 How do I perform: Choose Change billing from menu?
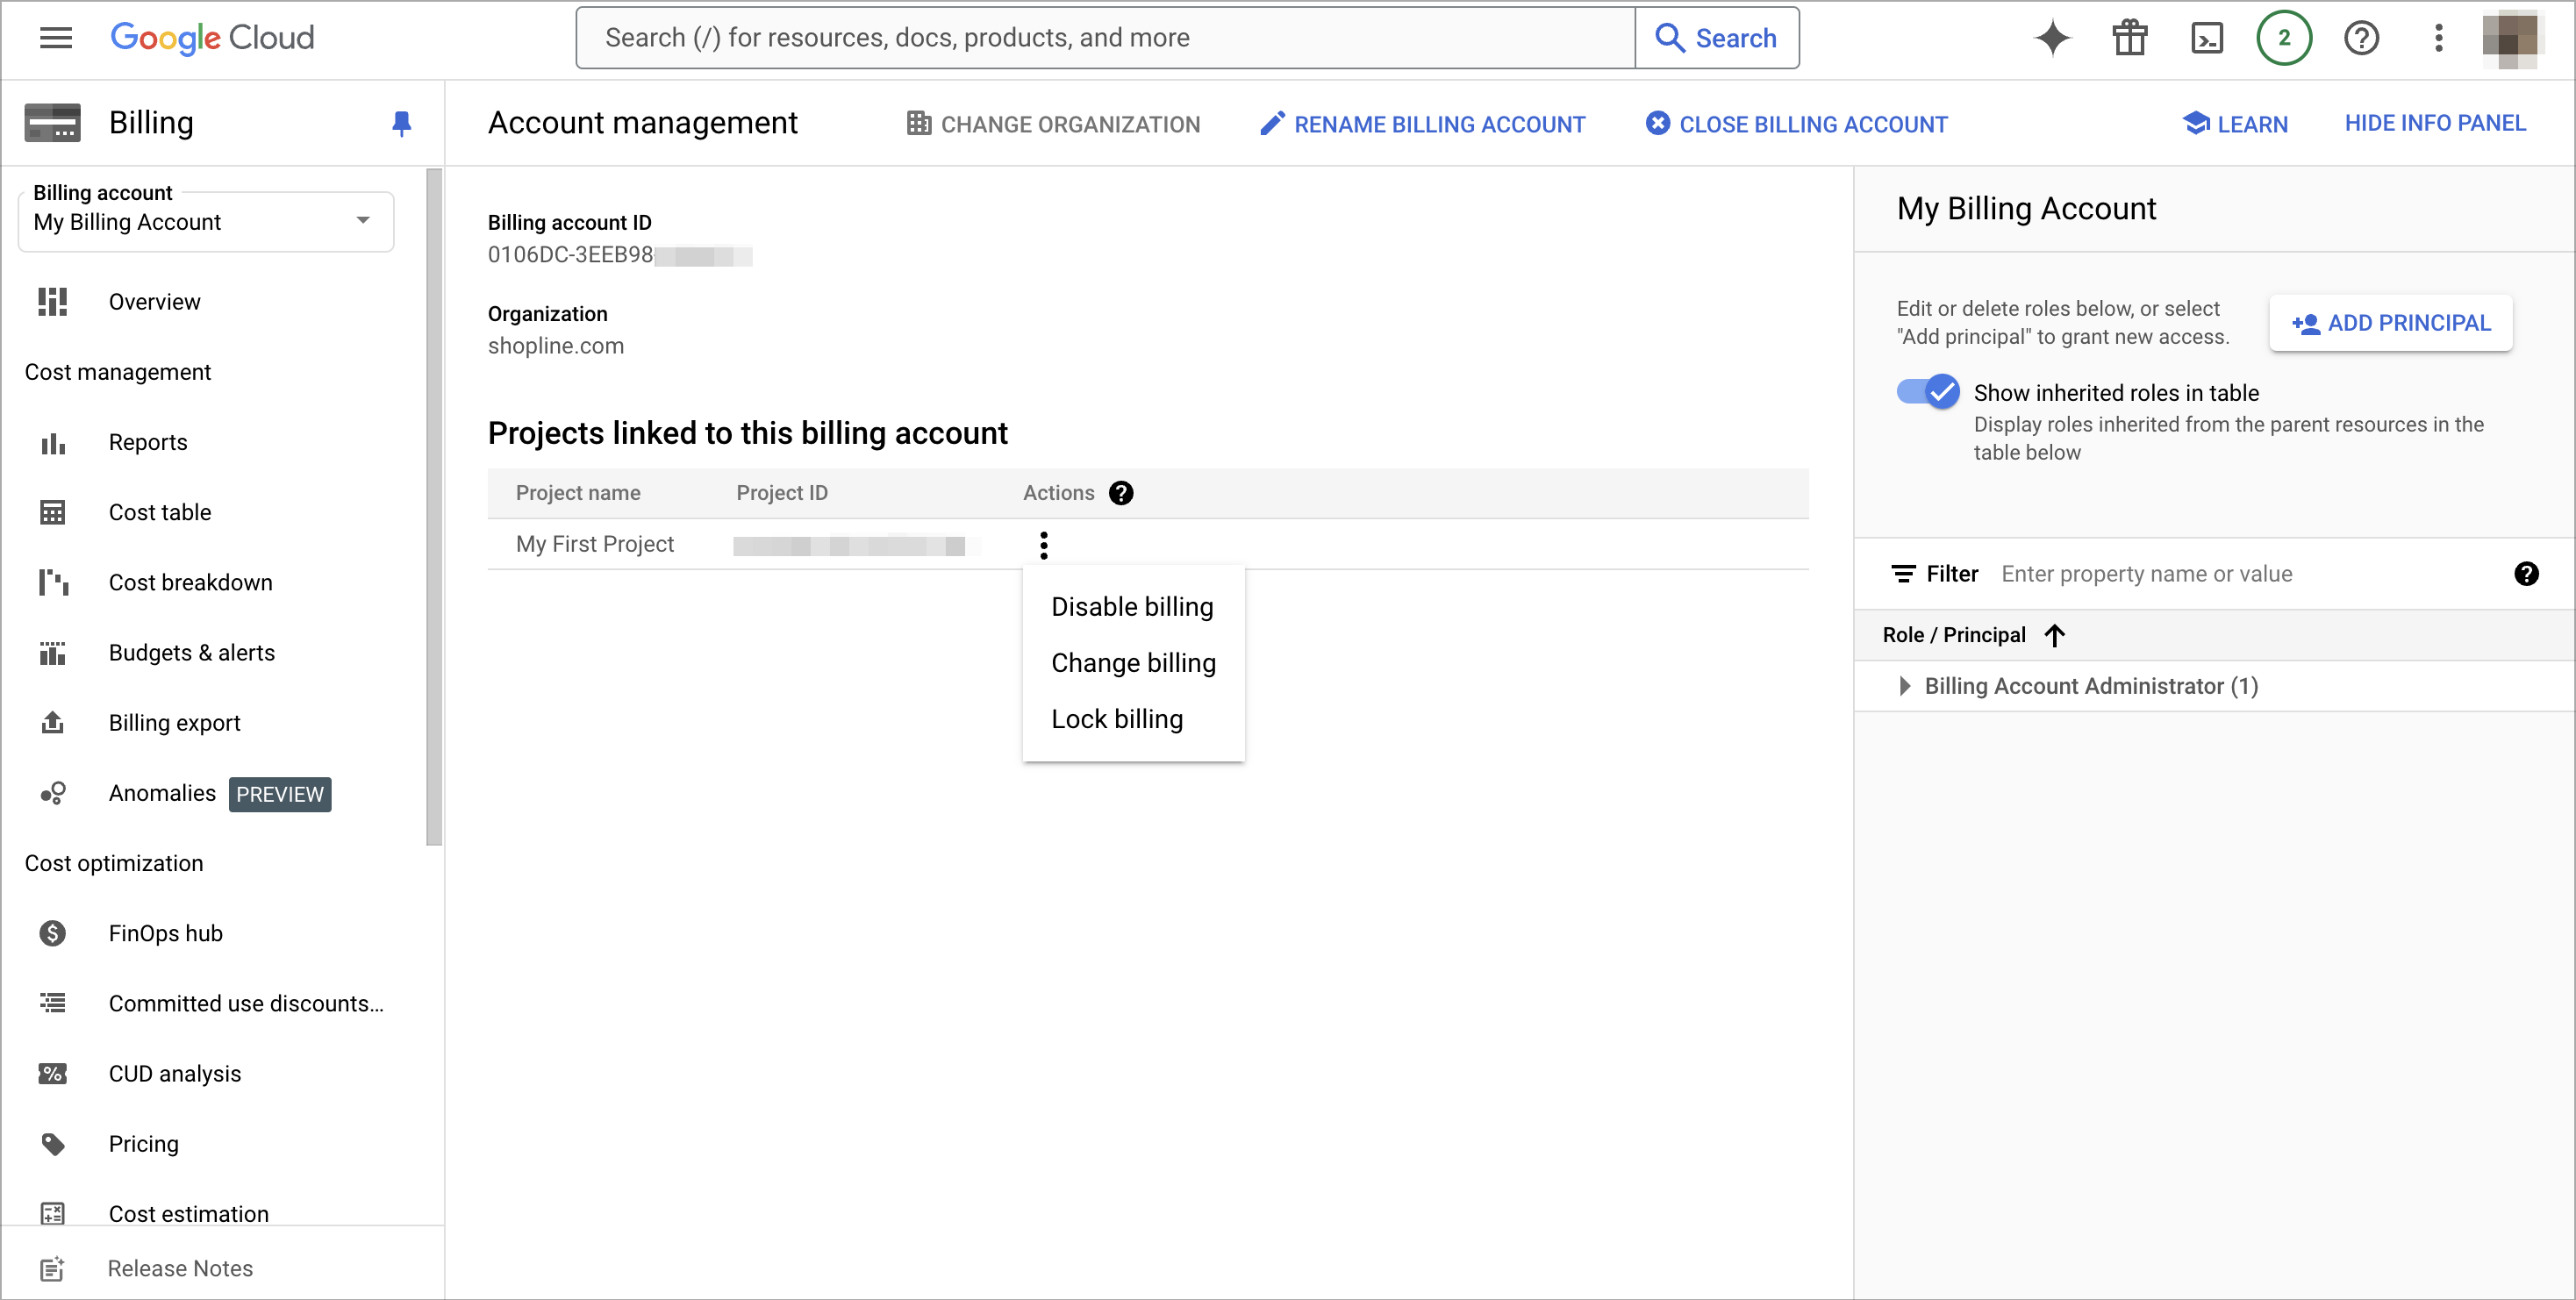(x=1133, y=663)
